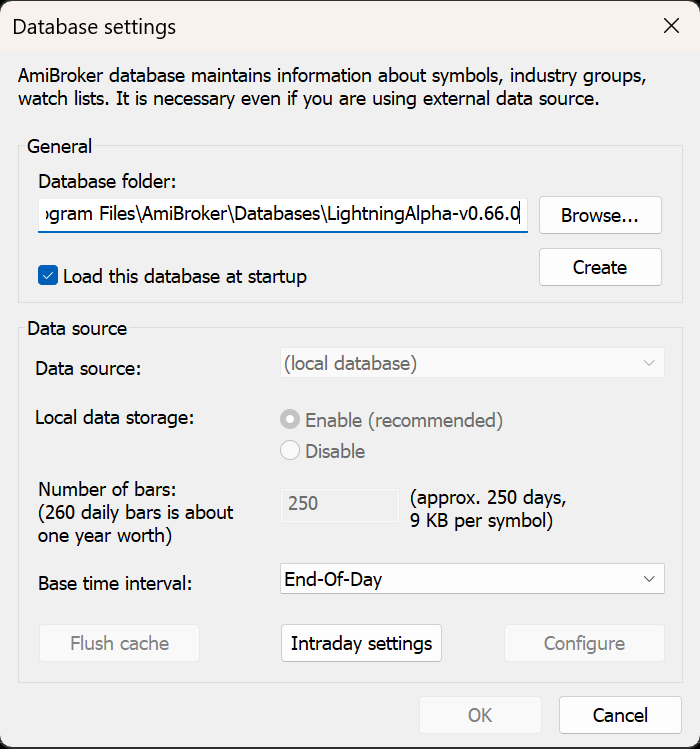Click the 'Base time interval:' label

[115, 583]
